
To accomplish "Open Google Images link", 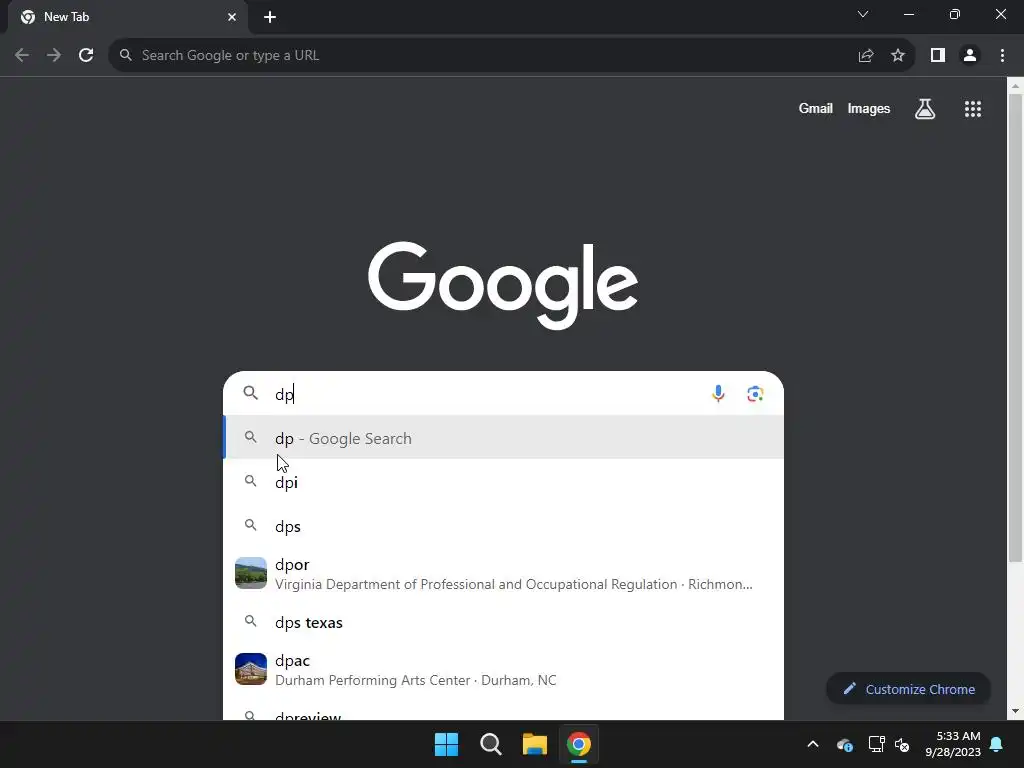I will [869, 109].
